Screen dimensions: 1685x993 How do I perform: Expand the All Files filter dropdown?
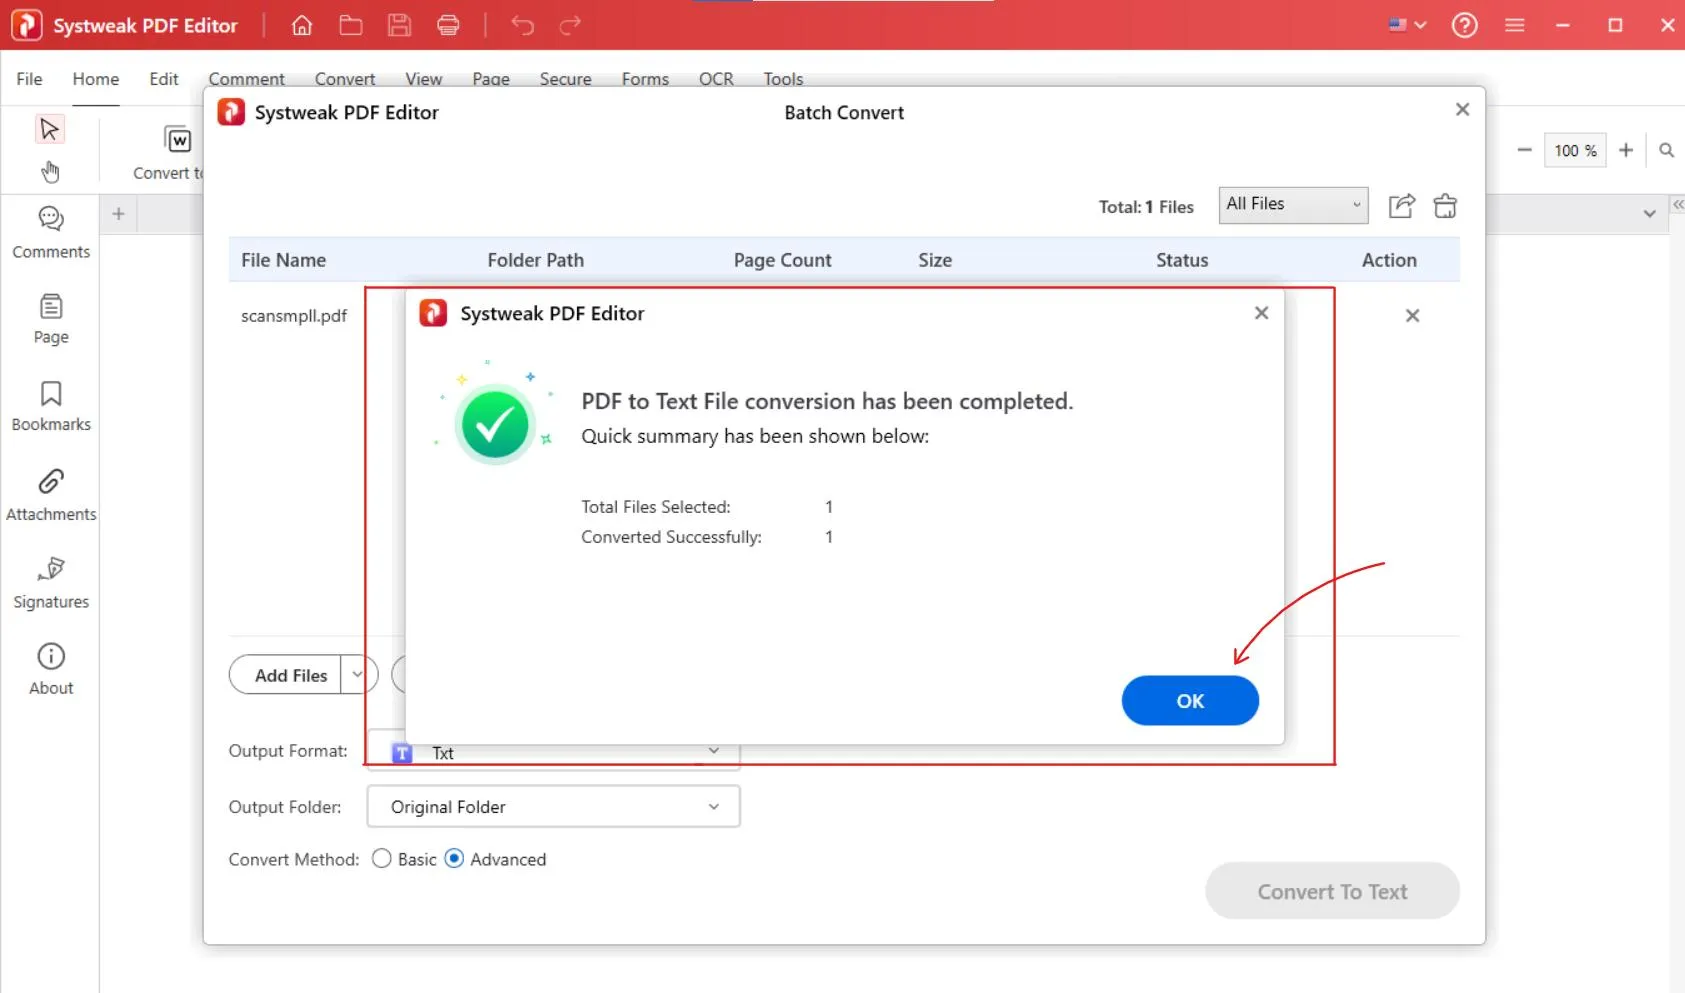(1292, 205)
